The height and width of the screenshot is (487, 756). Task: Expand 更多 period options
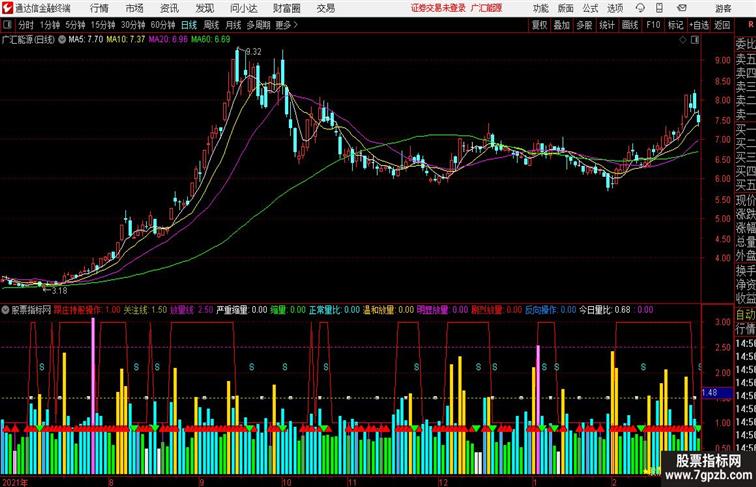pyautogui.click(x=286, y=25)
